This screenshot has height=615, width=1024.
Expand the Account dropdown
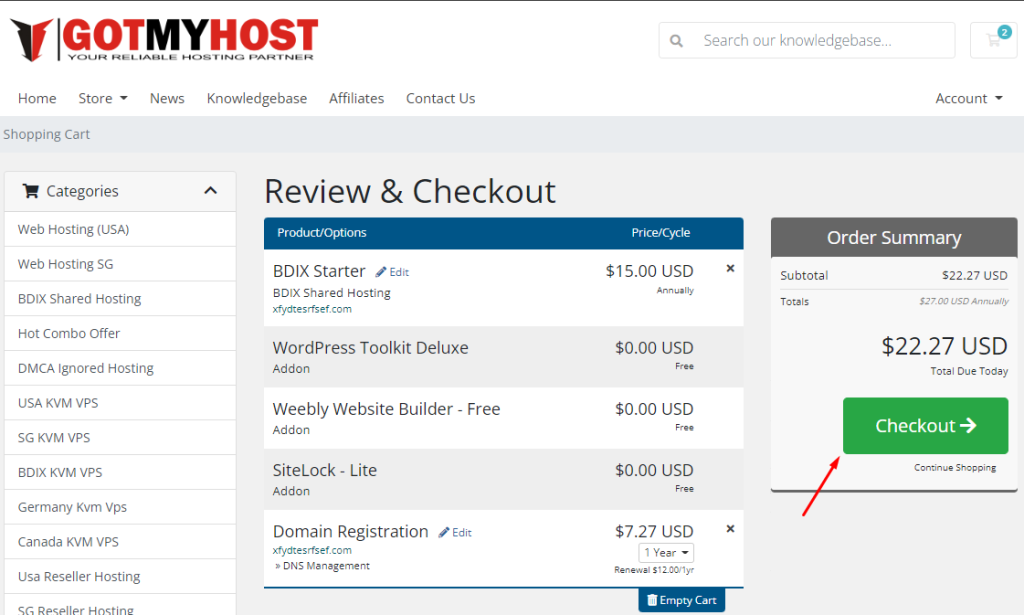(x=968, y=98)
